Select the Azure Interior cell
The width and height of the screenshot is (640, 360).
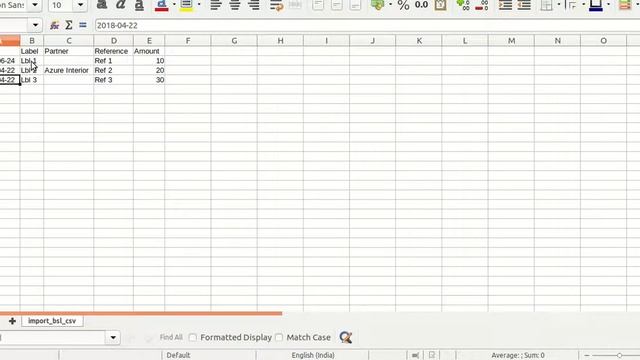69,70
